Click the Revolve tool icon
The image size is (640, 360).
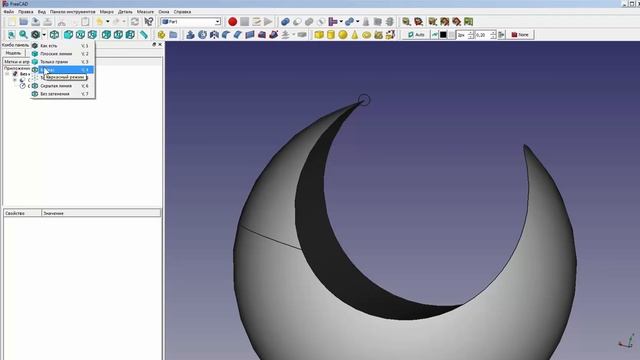coord(202,35)
